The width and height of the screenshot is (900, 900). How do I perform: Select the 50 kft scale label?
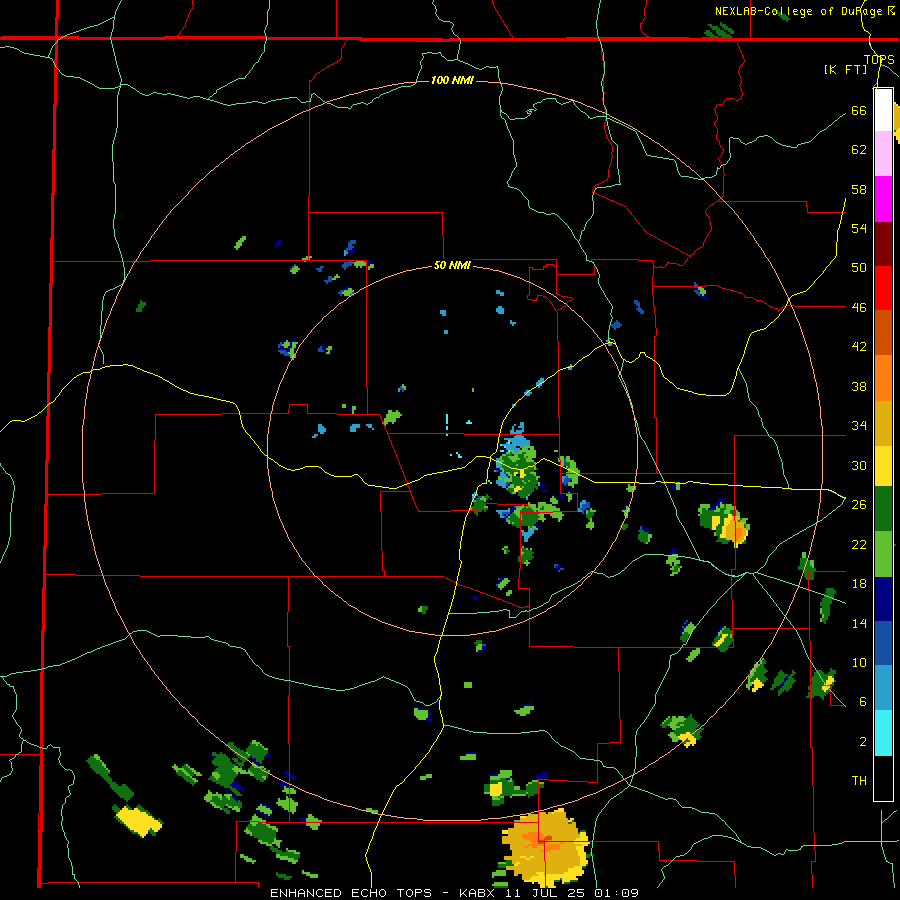click(x=859, y=267)
